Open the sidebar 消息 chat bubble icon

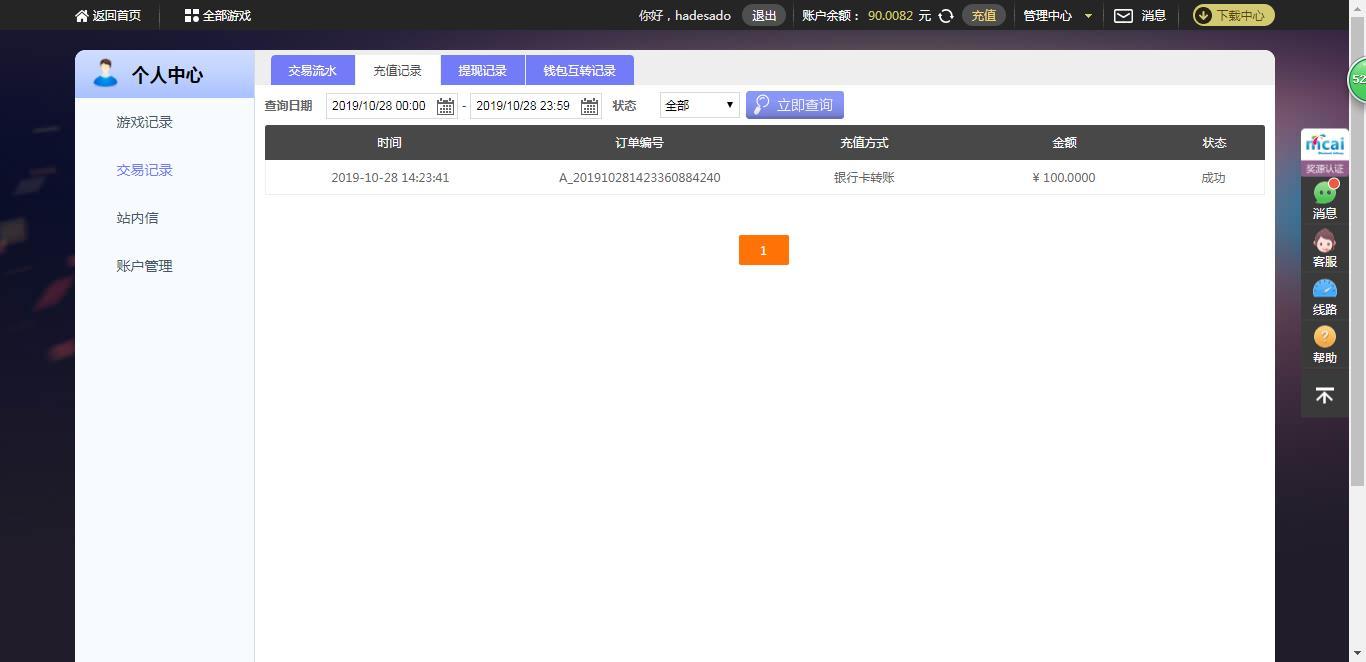tap(1325, 193)
